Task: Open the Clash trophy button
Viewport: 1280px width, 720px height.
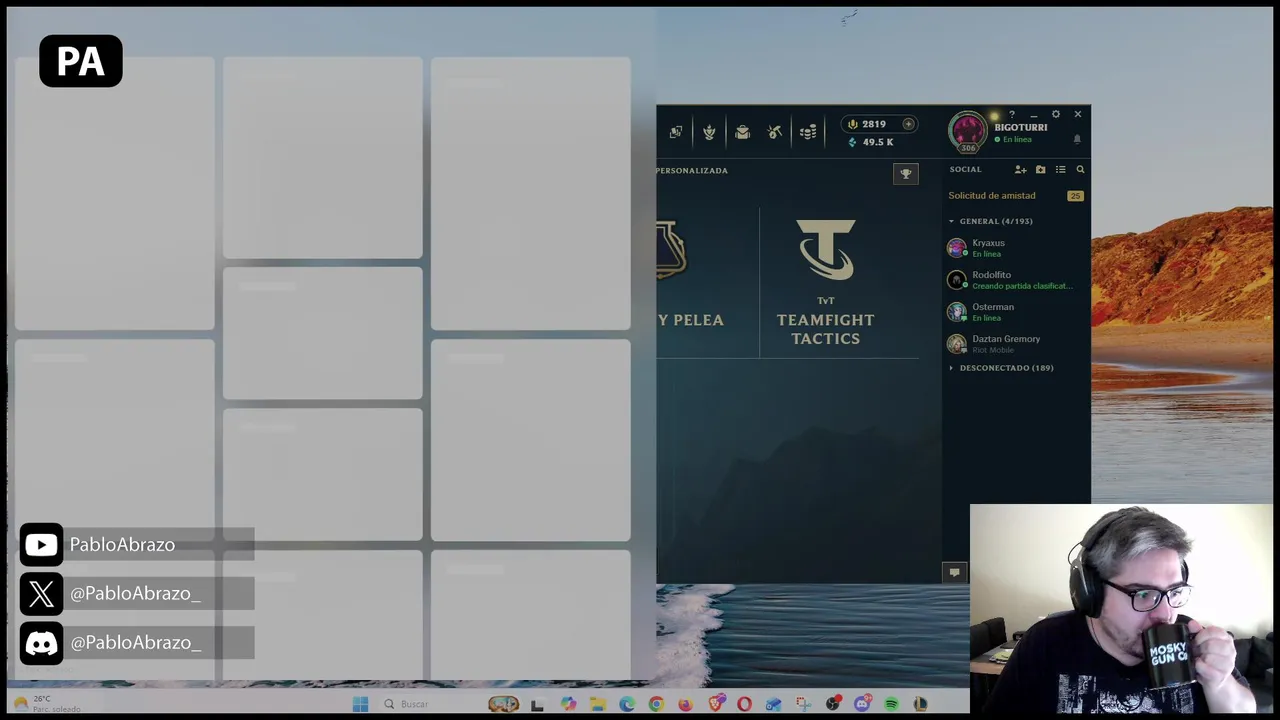Action: [905, 174]
